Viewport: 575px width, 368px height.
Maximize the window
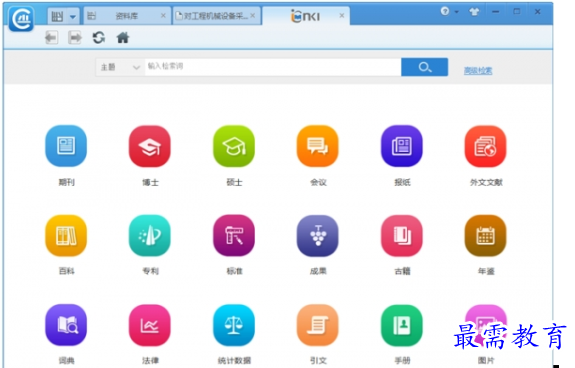pos(517,12)
